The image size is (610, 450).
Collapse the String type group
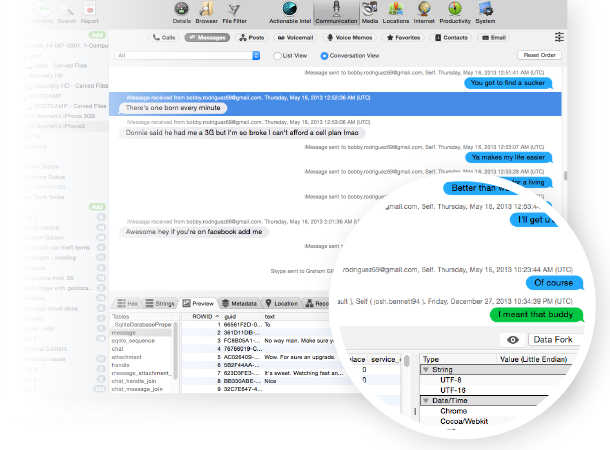tap(426, 369)
